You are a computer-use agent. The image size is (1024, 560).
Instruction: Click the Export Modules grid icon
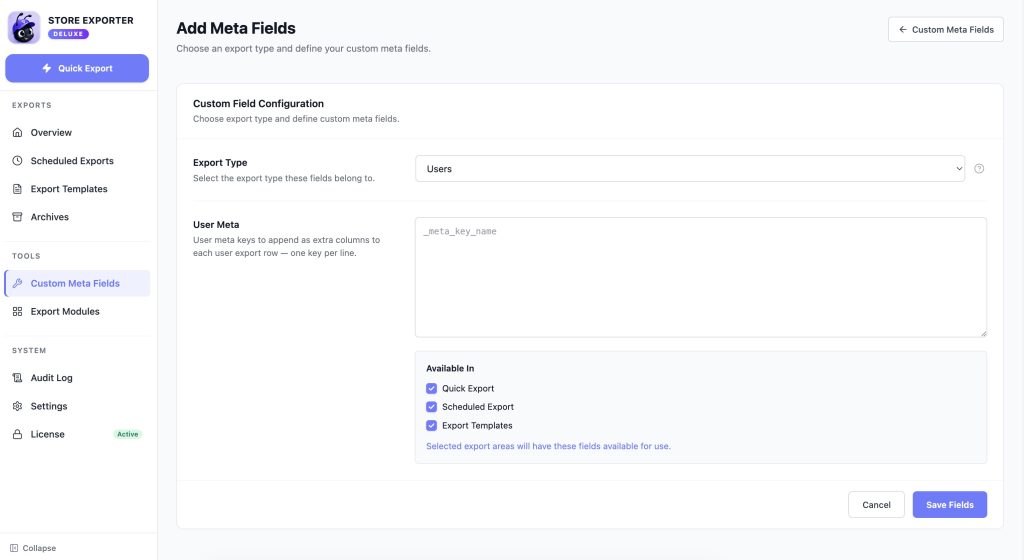pyautogui.click(x=18, y=311)
